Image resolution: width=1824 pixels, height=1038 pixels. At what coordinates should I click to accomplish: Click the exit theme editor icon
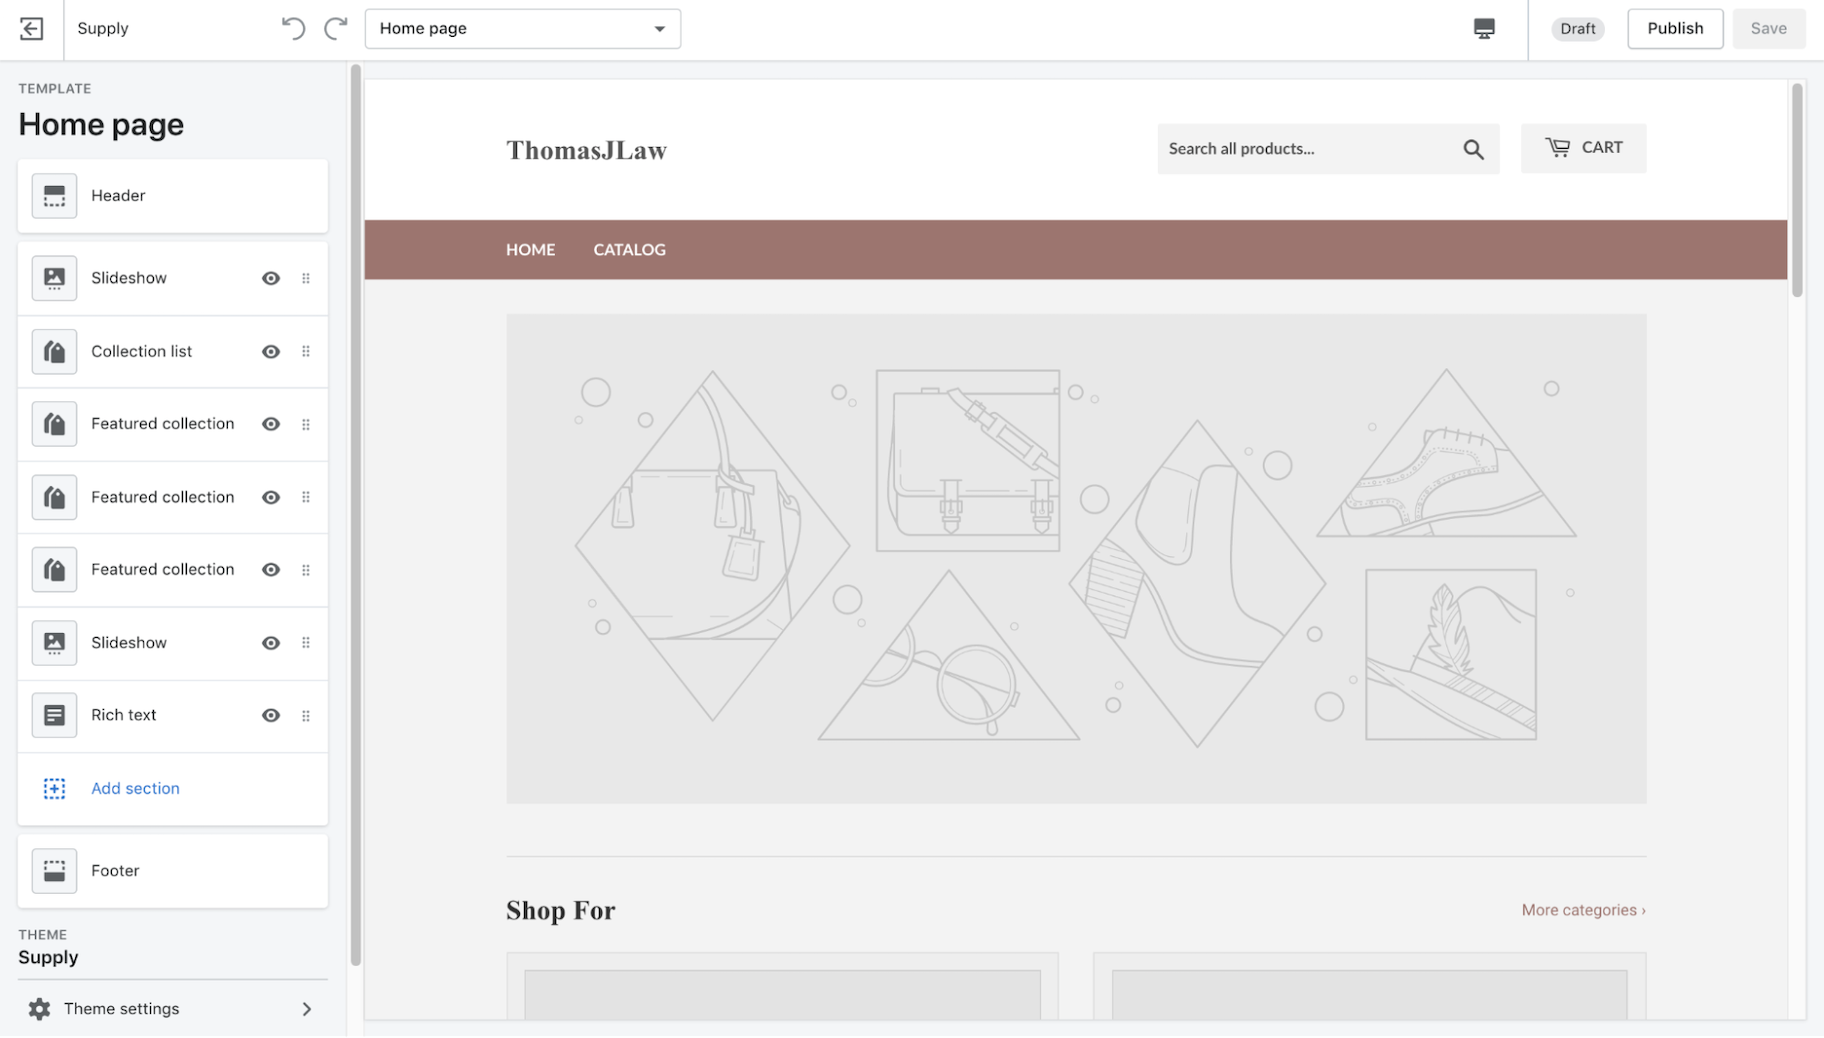31,28
